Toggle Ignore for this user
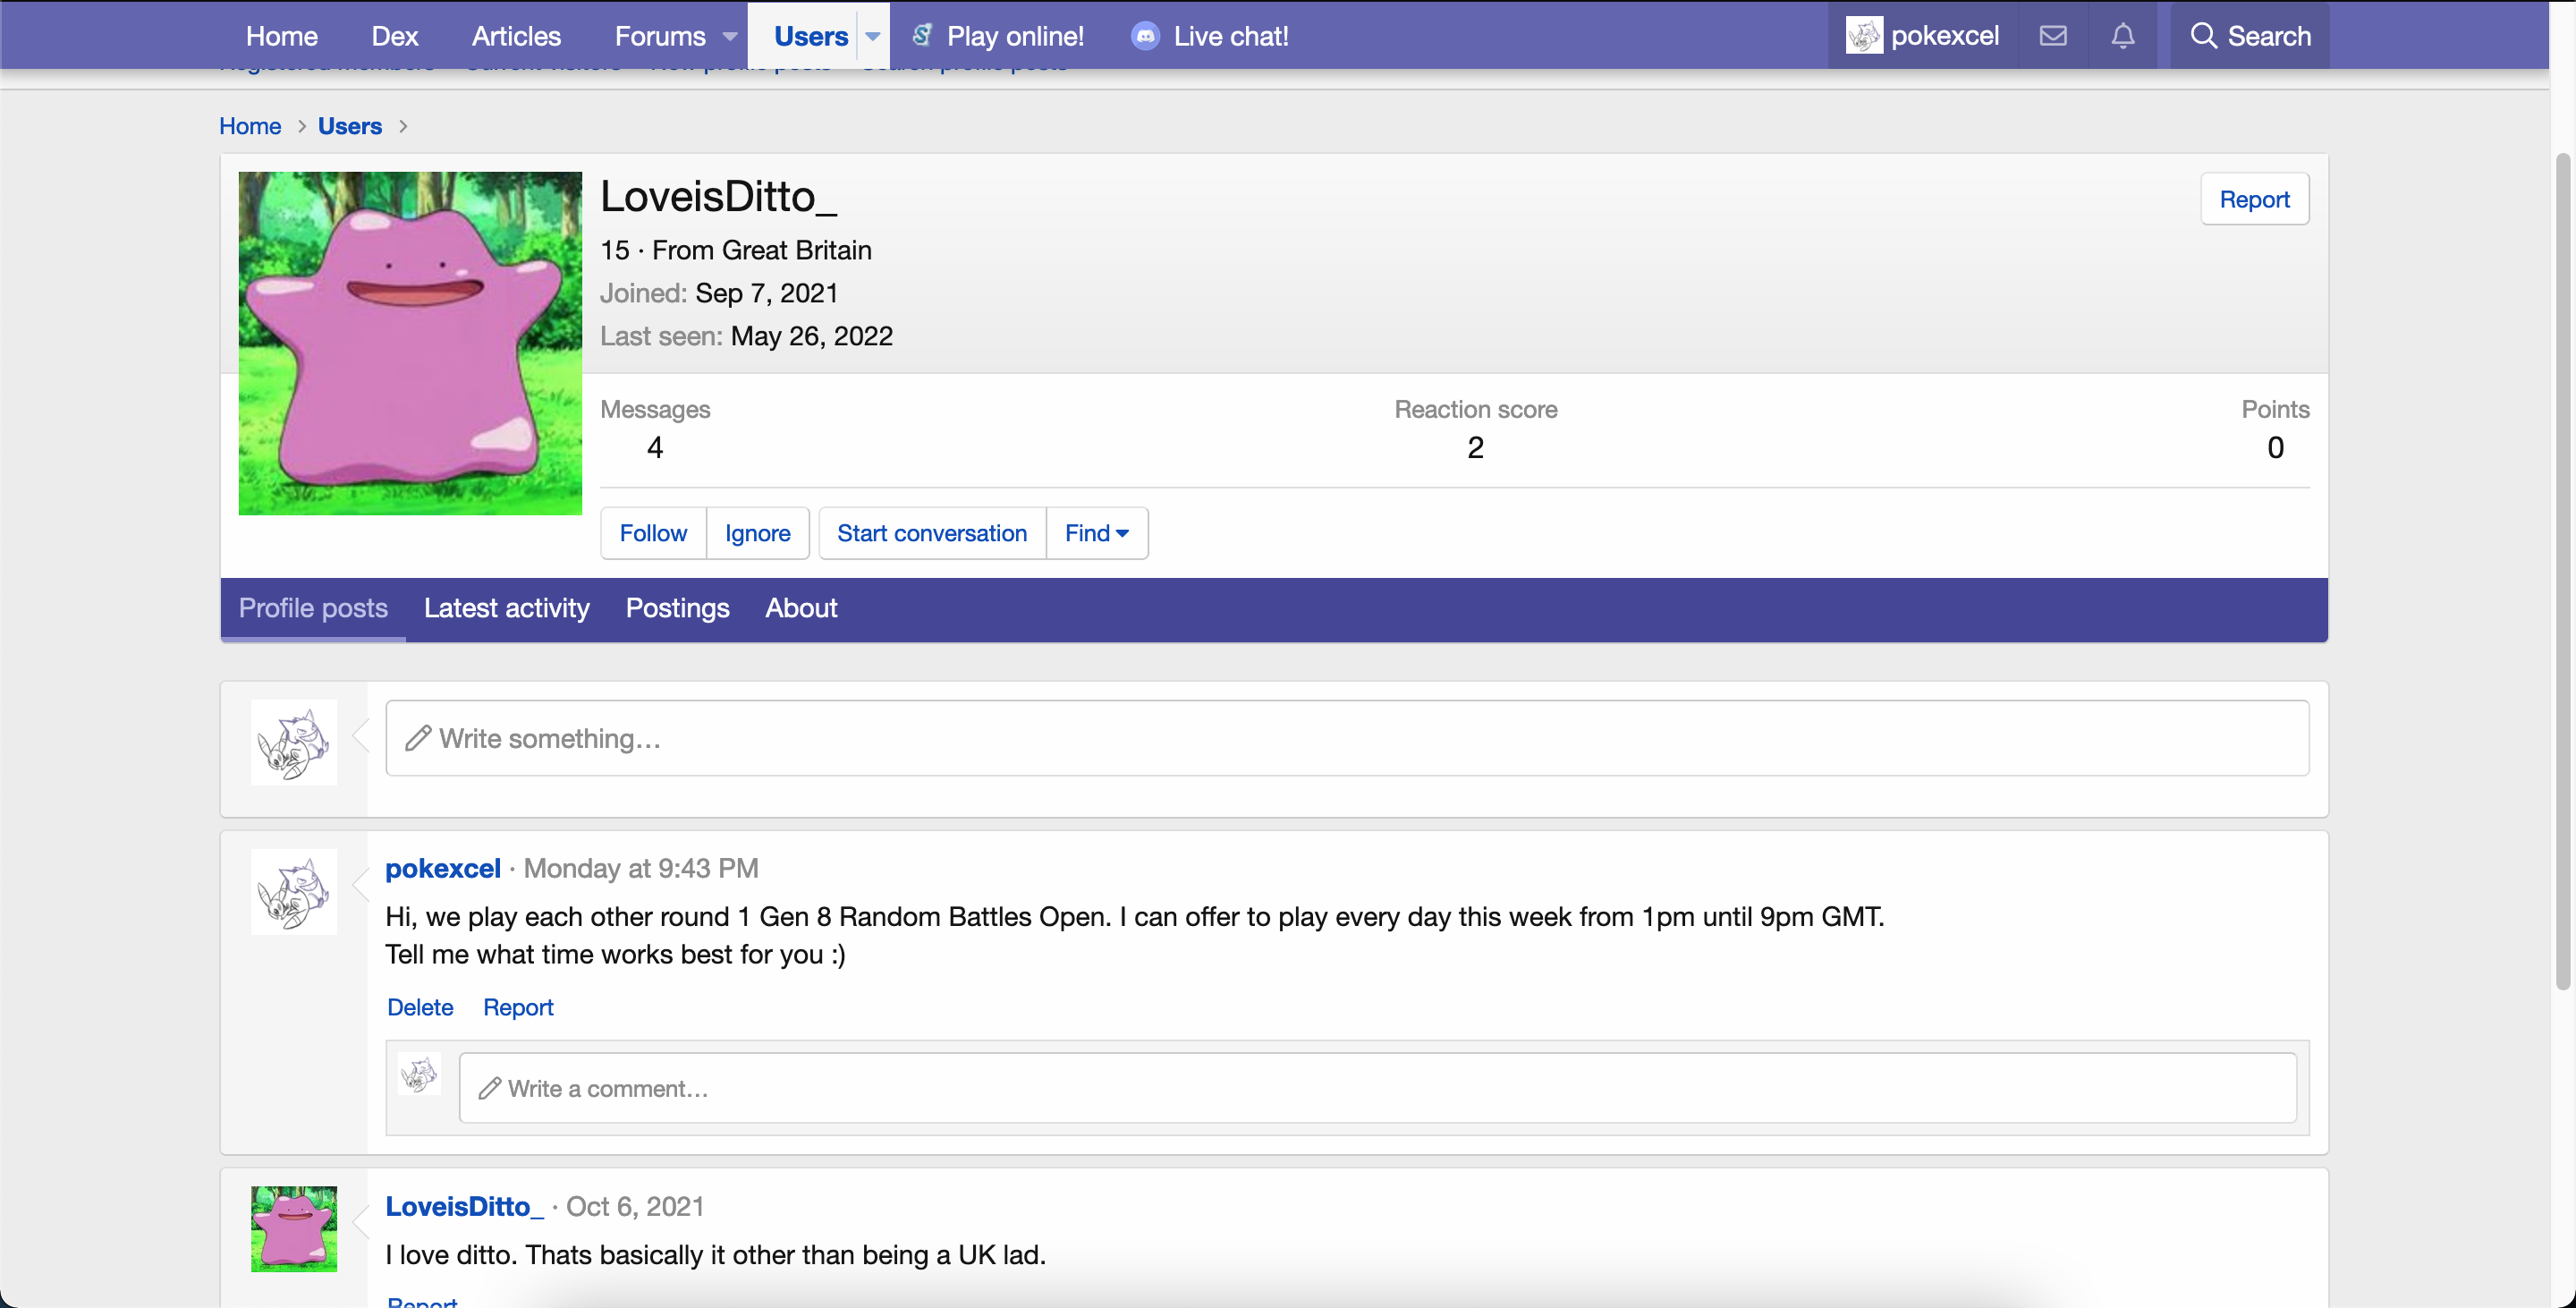The image size is (2576, 1308). tap(757, 533)
